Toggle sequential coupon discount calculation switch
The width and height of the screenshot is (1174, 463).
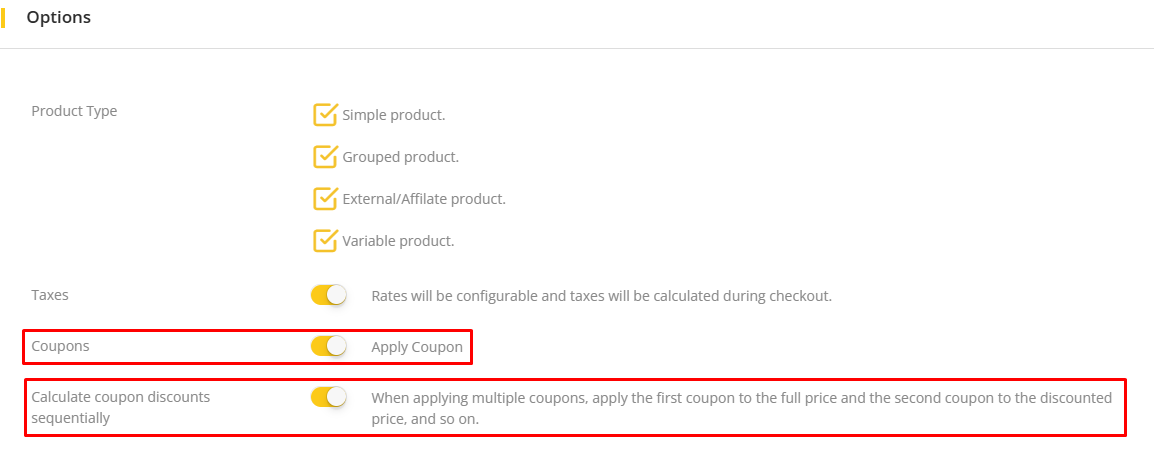[328, 397]
